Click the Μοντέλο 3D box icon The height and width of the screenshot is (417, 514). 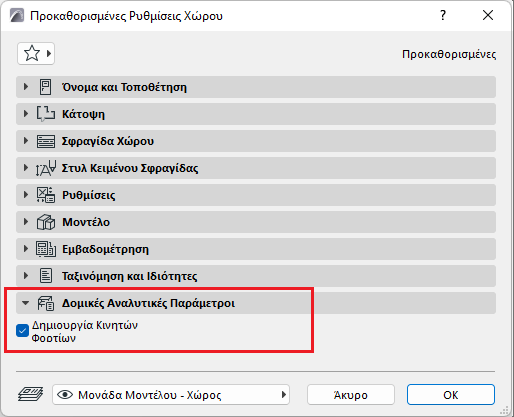(46, 222)
